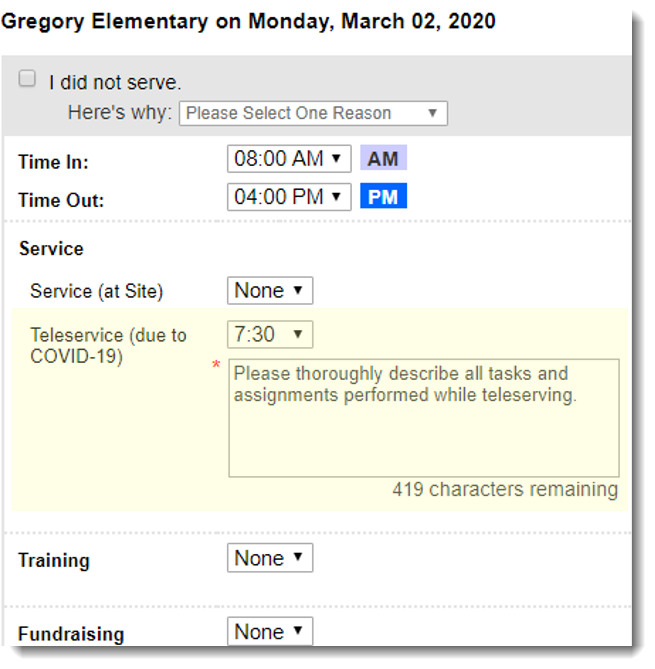655x669 pixels.
Task: Click the teleservice task description text area
Action: [x=423, y=418]
